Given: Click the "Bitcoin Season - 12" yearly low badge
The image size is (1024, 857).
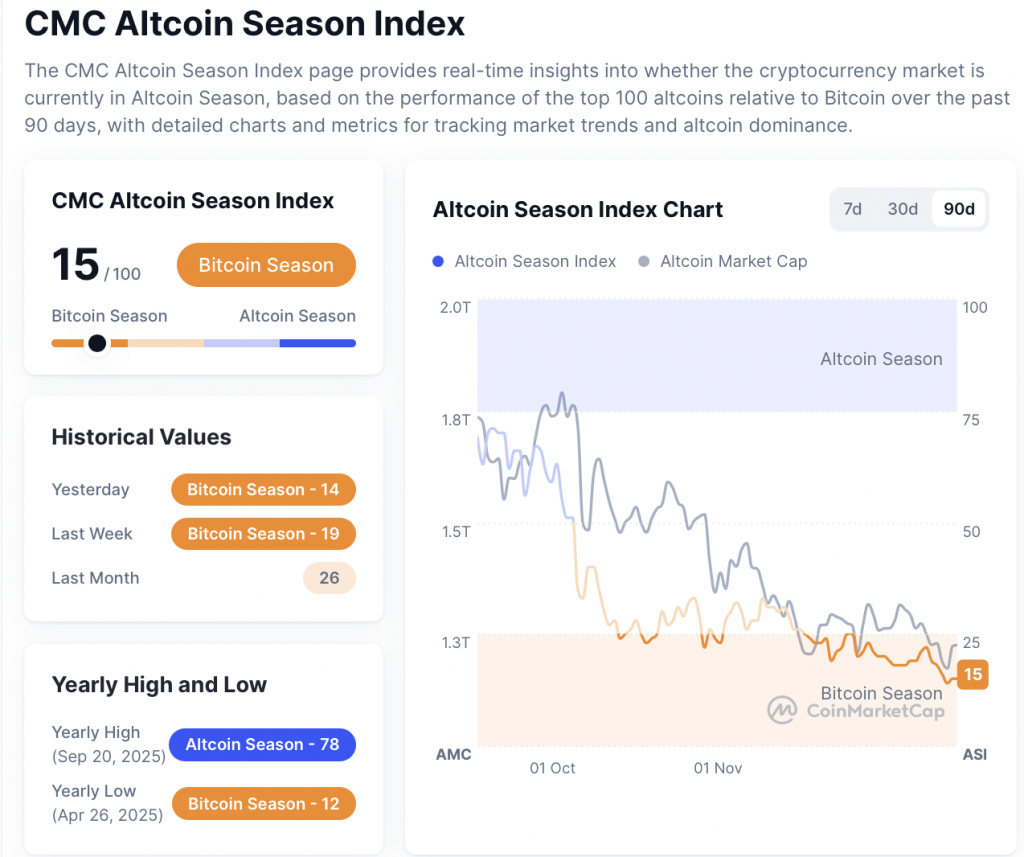Looking at the screenshot, I should [x=263, y=804].
